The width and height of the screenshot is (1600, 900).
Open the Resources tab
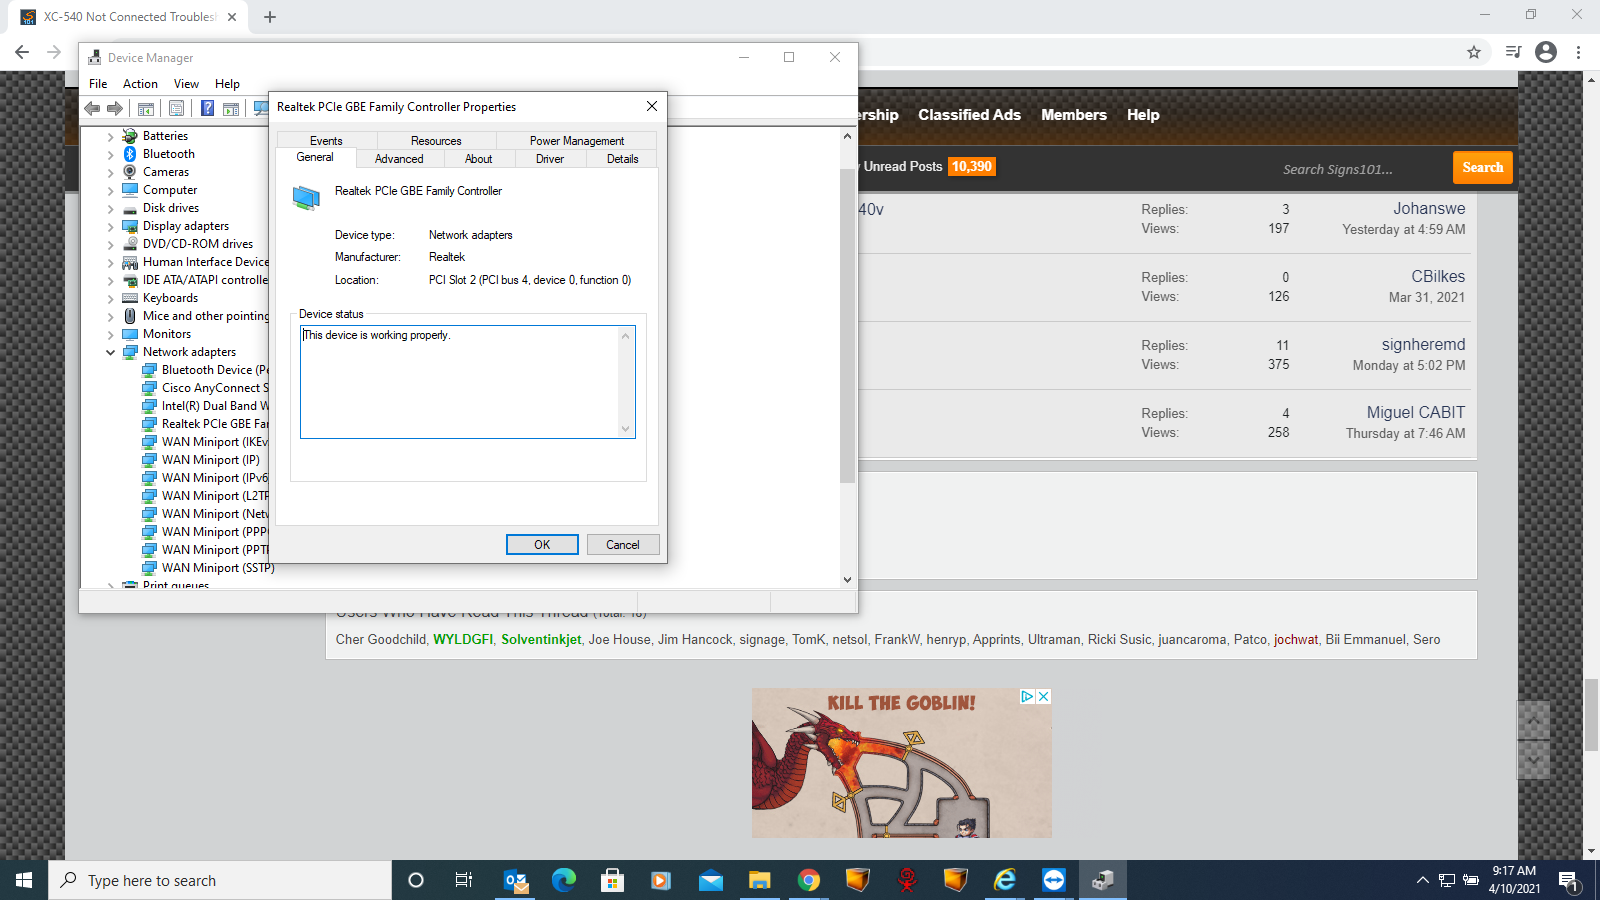(436, 141)
